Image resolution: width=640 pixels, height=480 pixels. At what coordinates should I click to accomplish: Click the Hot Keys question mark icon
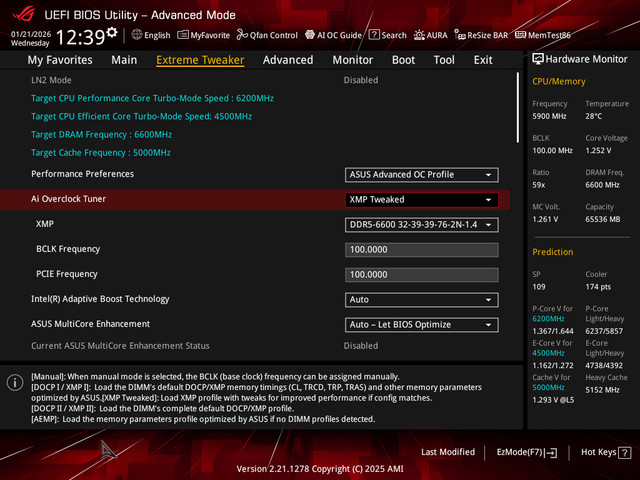tap(624, 453)
